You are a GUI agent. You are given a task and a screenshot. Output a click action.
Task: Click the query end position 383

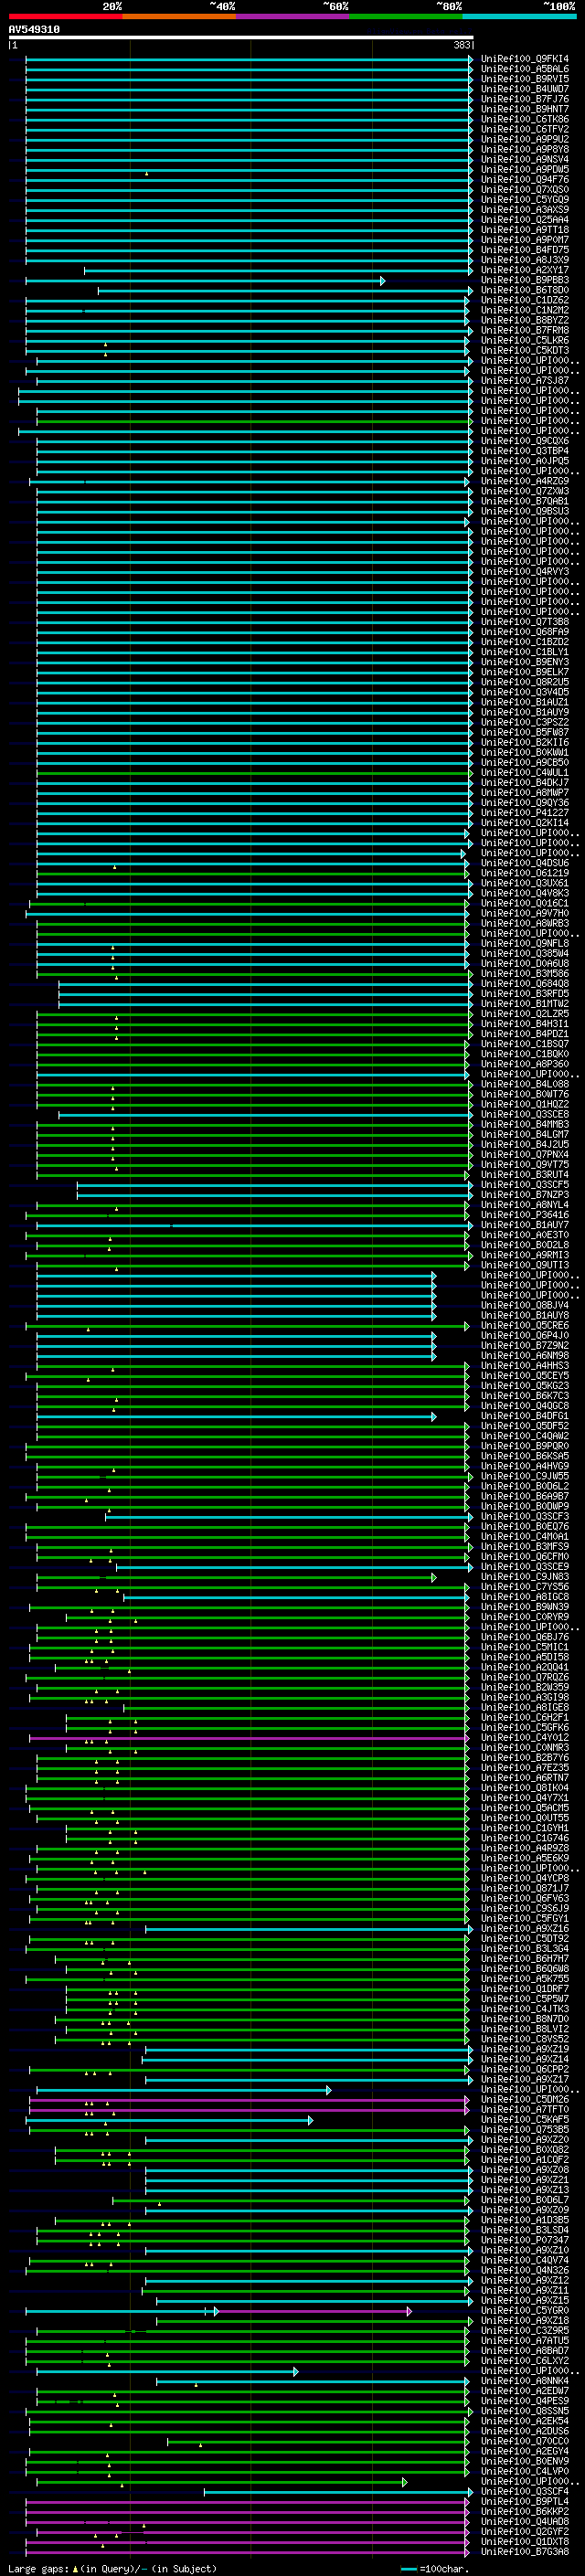[x=461, y=45]
